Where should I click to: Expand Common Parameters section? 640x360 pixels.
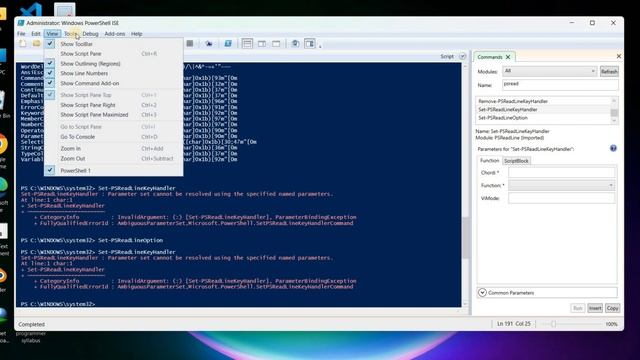coord(482,293)
